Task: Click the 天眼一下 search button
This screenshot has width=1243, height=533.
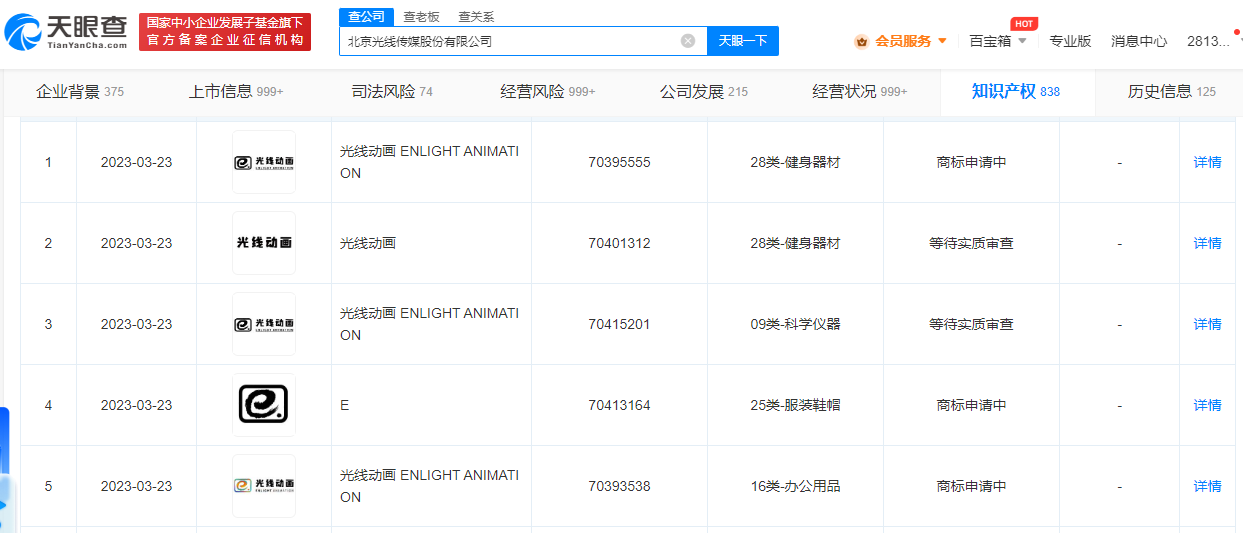Action: coord(743,41)
